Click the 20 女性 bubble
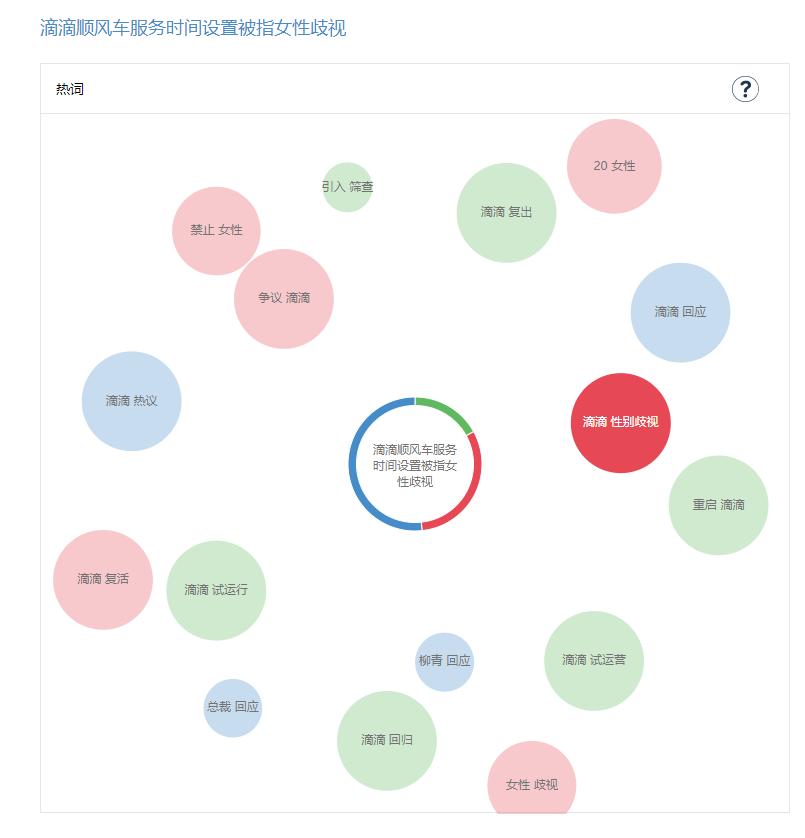The image size is (805, 838). coord(614,166)
